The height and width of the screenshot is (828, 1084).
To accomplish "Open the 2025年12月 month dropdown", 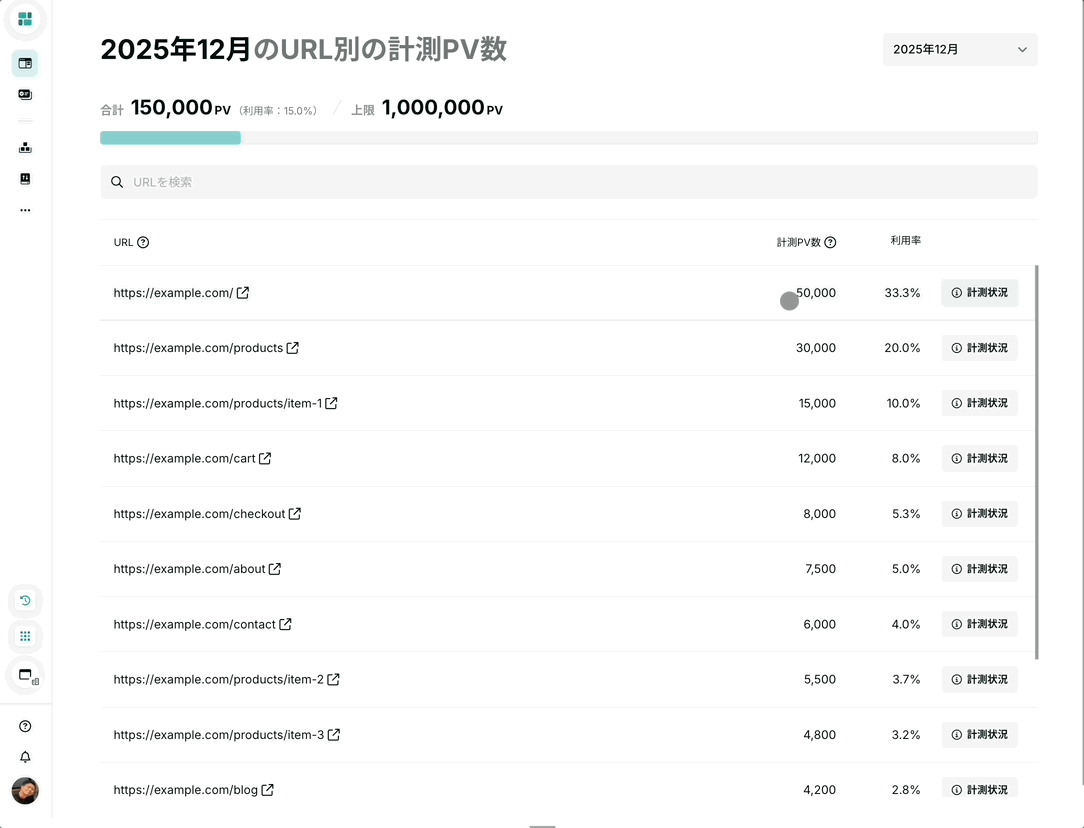I will click(x=960, y=50).
